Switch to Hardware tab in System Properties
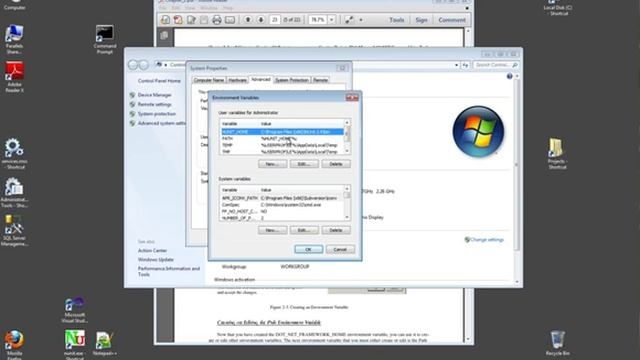The width and height of the screenshot is (640, 360). (x=237, y=80)
